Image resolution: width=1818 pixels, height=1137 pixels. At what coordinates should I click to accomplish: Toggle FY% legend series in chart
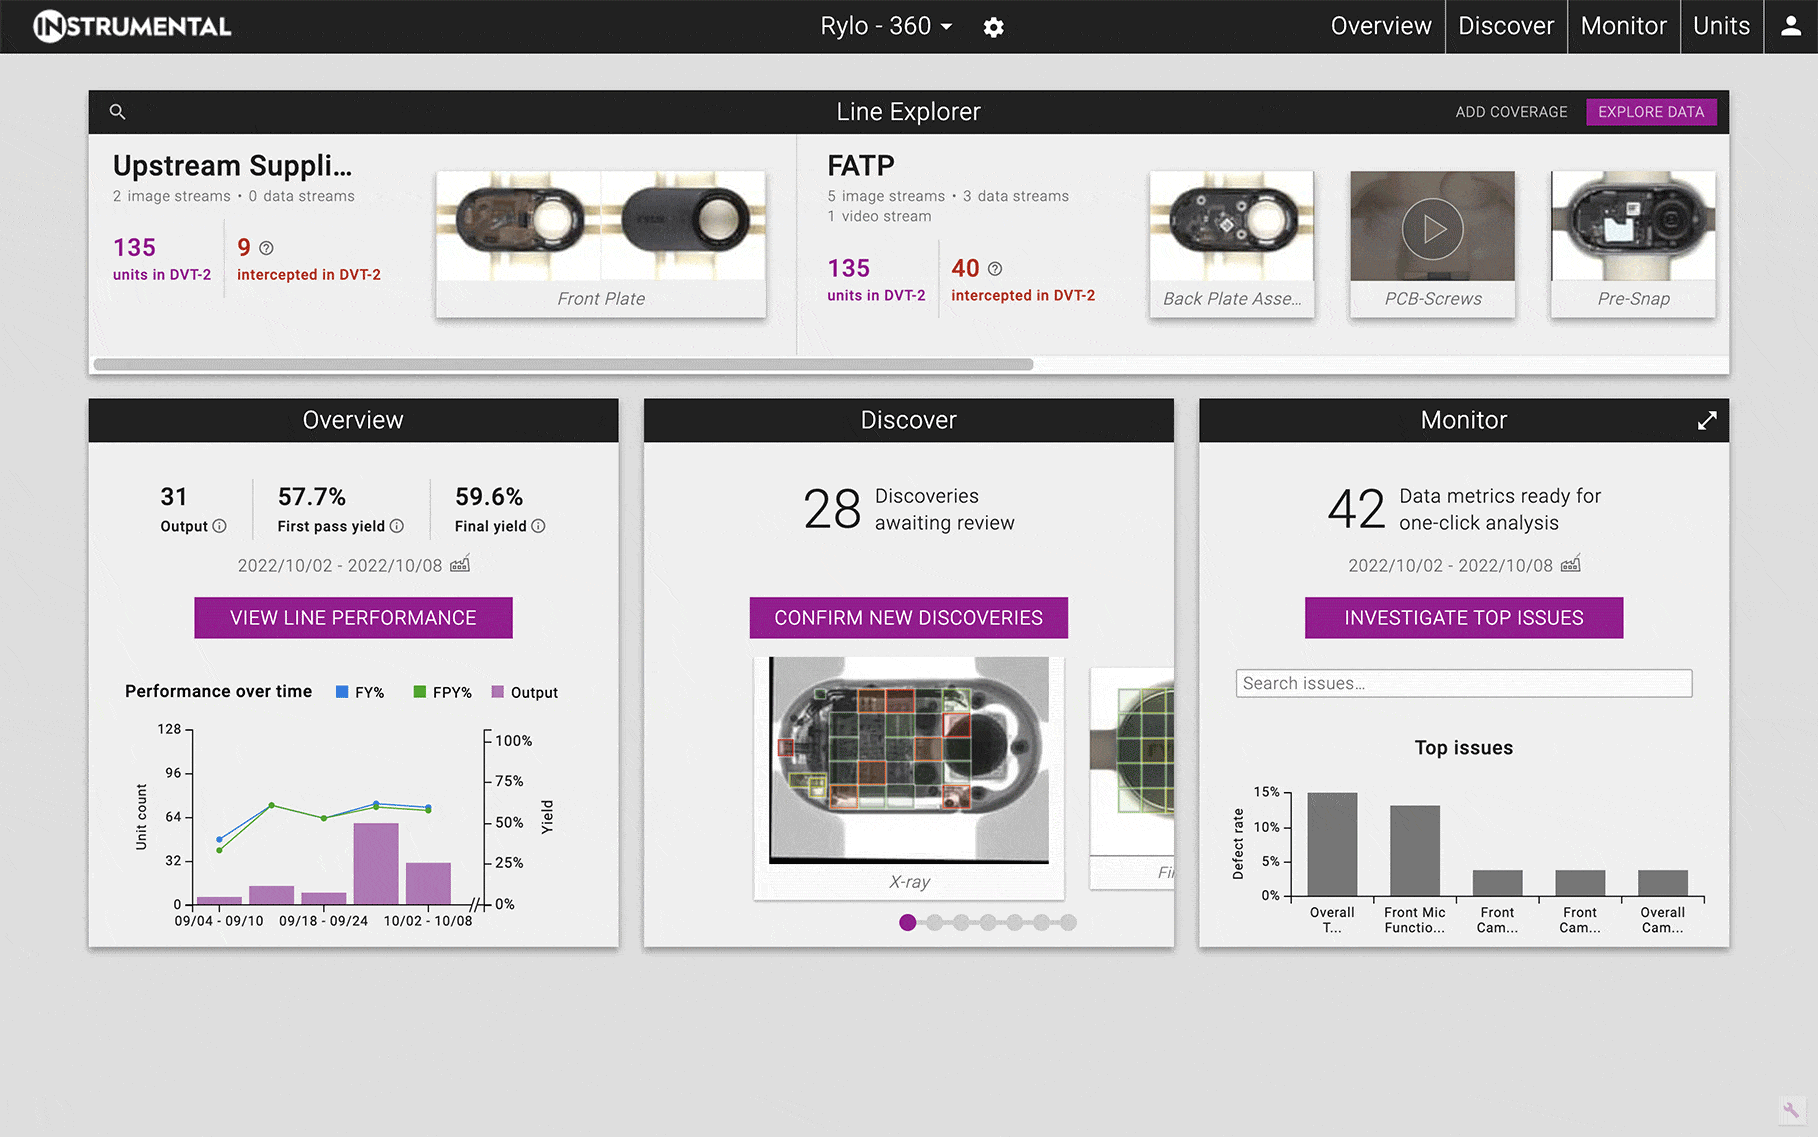[360, 692]
